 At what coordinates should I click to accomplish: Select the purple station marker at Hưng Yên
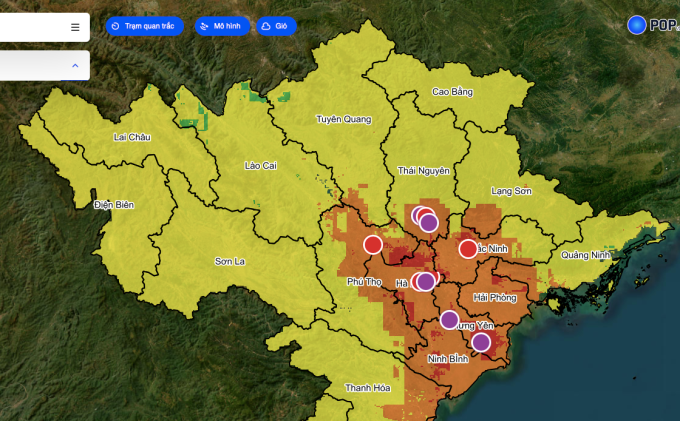click(450, 320)
